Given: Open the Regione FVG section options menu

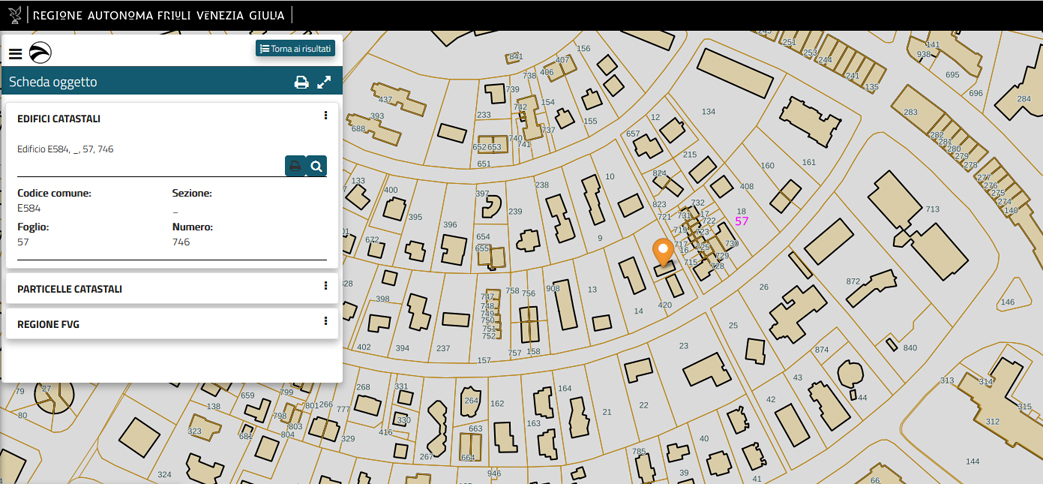Looking at the screenshot, I should (325, 322).
